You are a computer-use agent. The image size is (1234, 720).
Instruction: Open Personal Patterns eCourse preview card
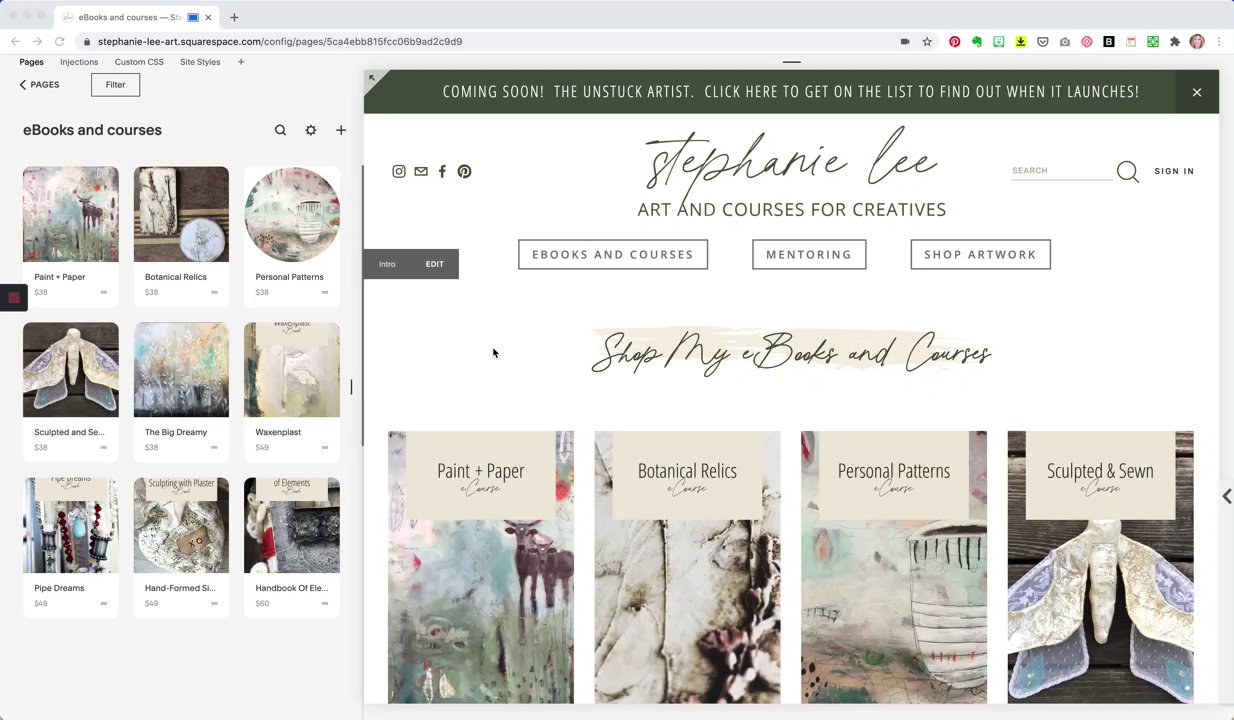[894, 567]
